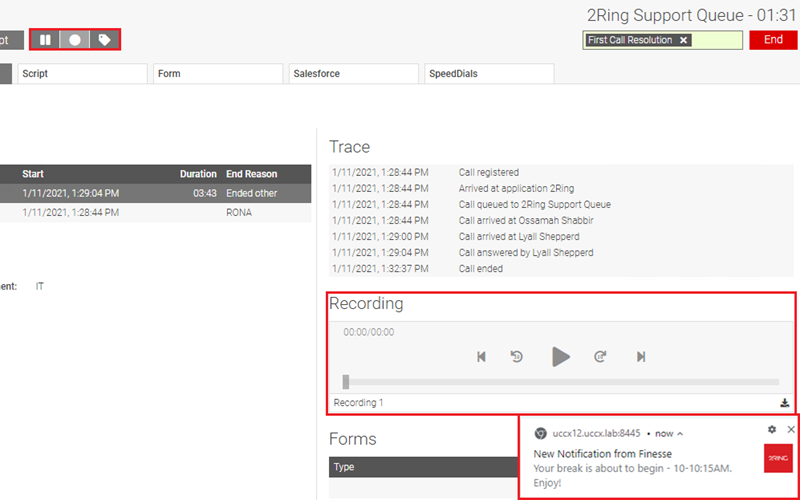Screen dimensions: 800x500
Task: Click the 'Call answered by Lyall Shepperd' trace entry
Action: click(526, 253)
